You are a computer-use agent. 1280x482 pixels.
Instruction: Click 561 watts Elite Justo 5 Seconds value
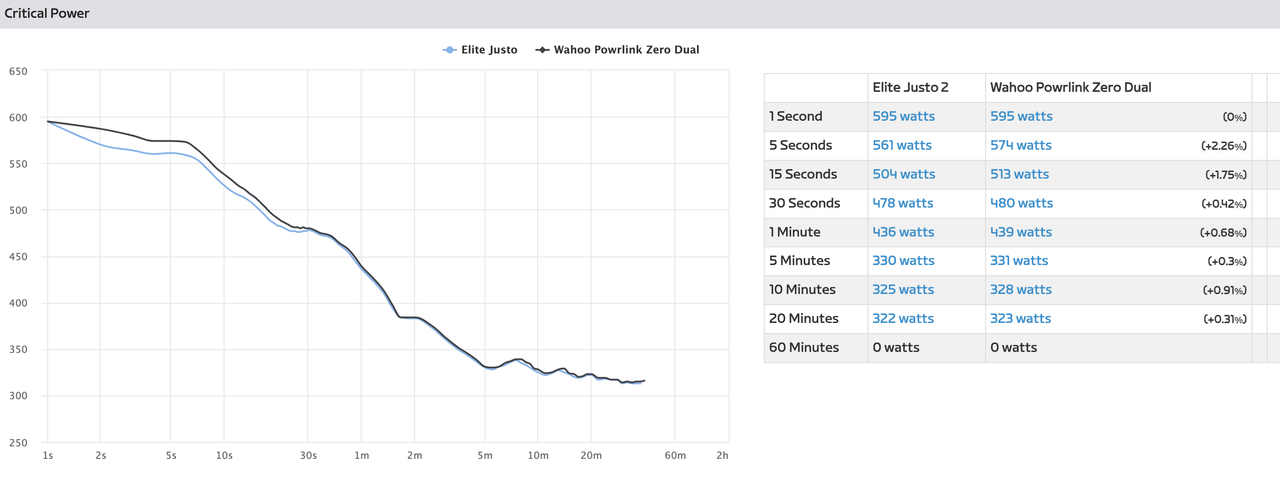tap(902, 145)
